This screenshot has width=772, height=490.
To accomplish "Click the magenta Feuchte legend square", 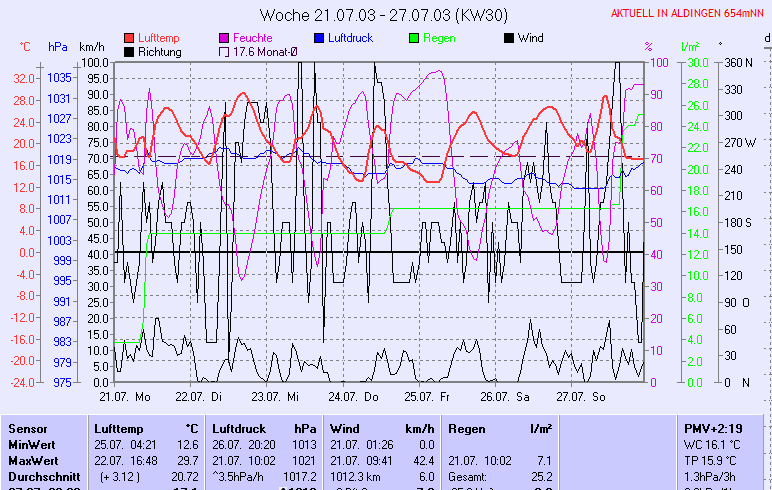I will coord(224,38).
